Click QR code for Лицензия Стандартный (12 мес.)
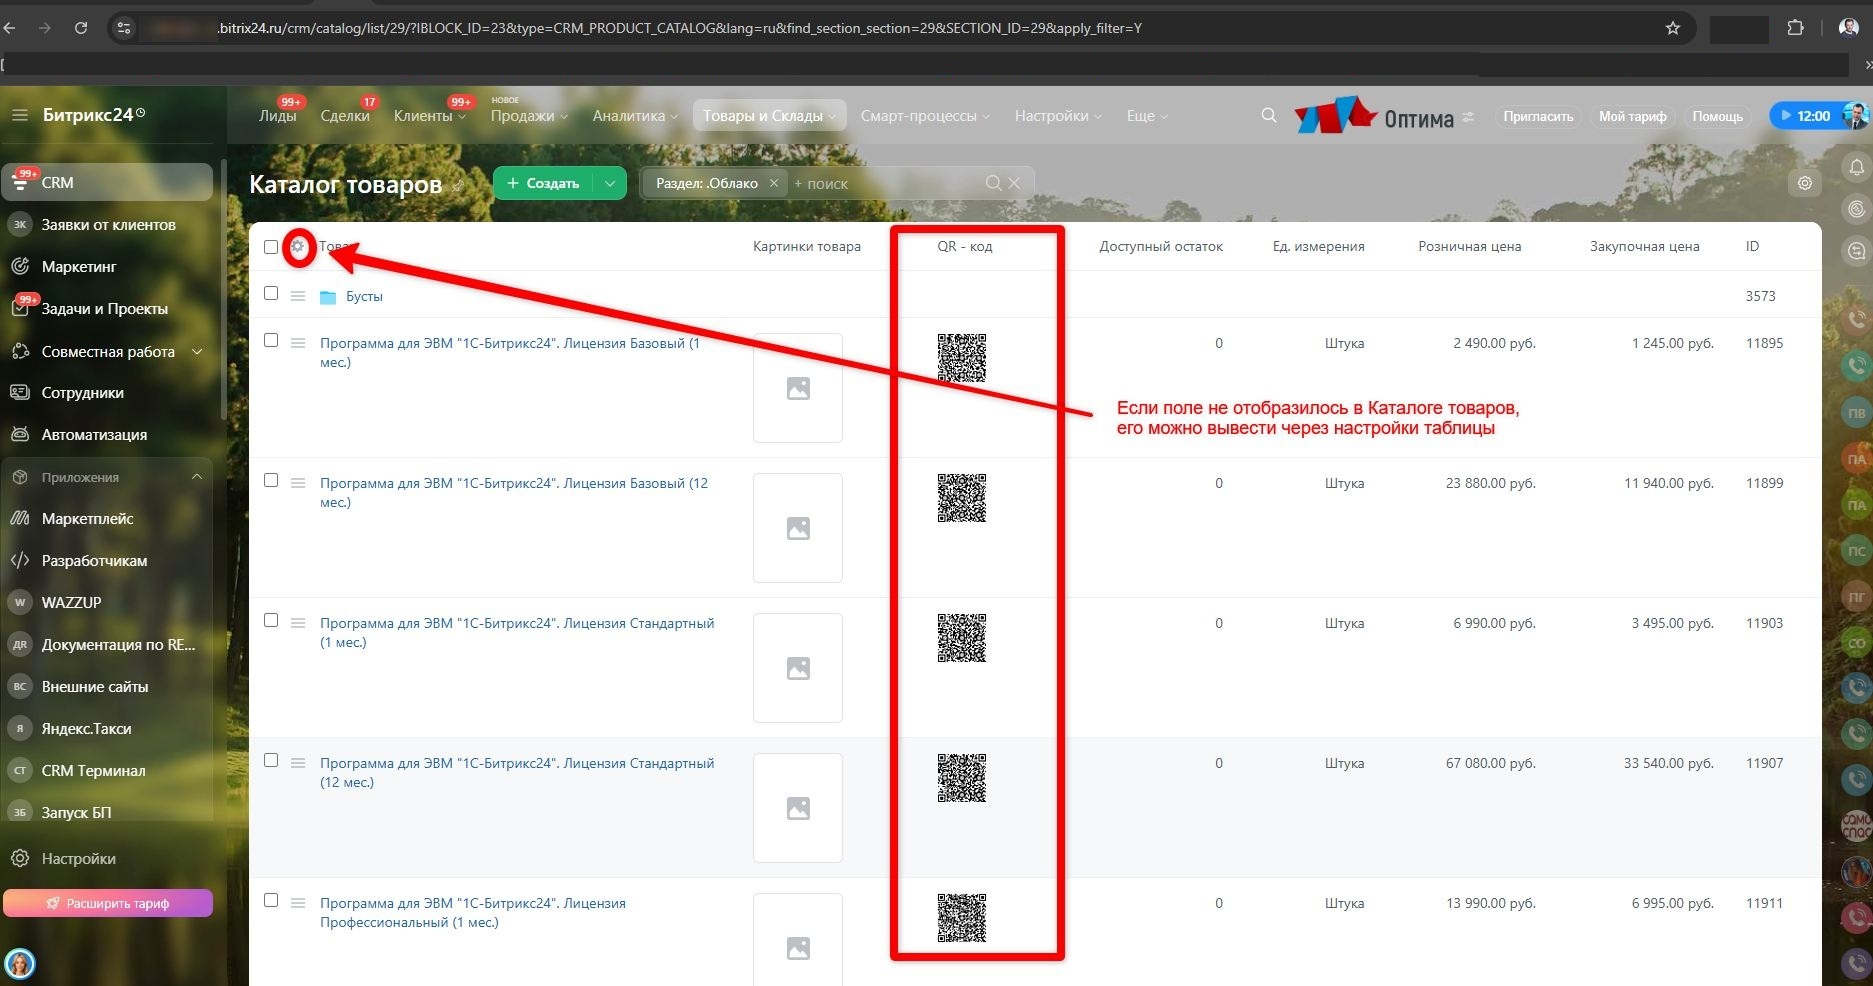The width and height of the screenshot is (1873, 986). pos(962,778)
